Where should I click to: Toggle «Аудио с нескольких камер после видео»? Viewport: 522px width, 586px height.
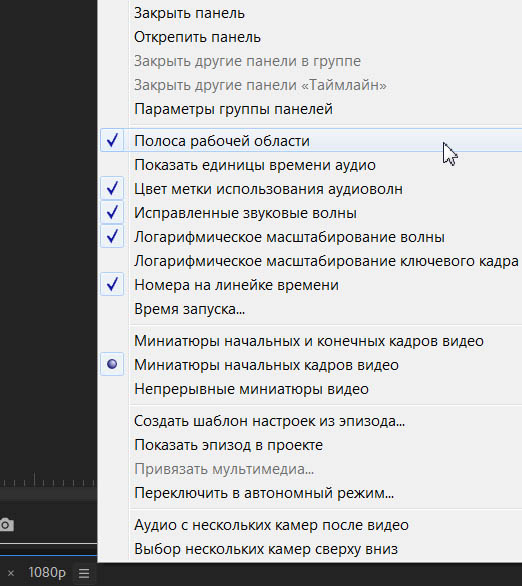click(311, 525)
